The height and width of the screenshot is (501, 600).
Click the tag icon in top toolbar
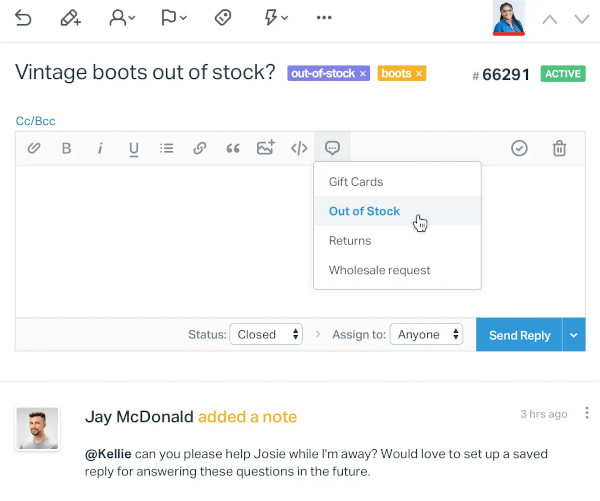(223, 18)
